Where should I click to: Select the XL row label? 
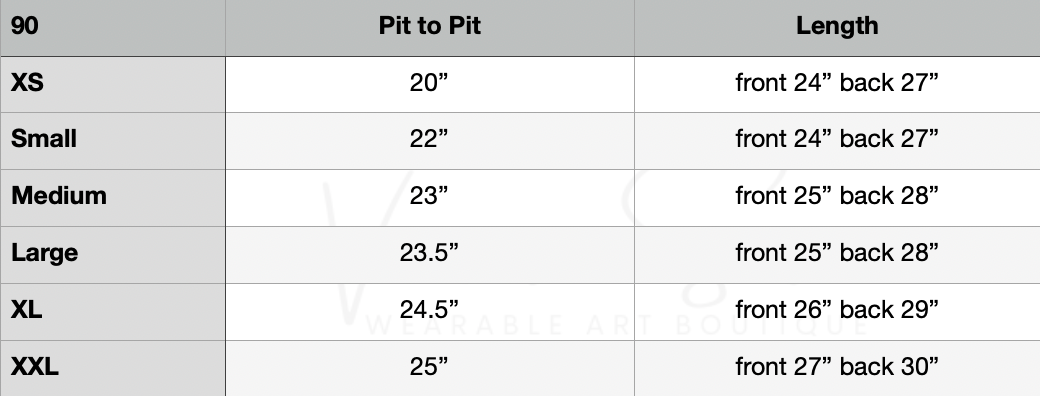113,312
